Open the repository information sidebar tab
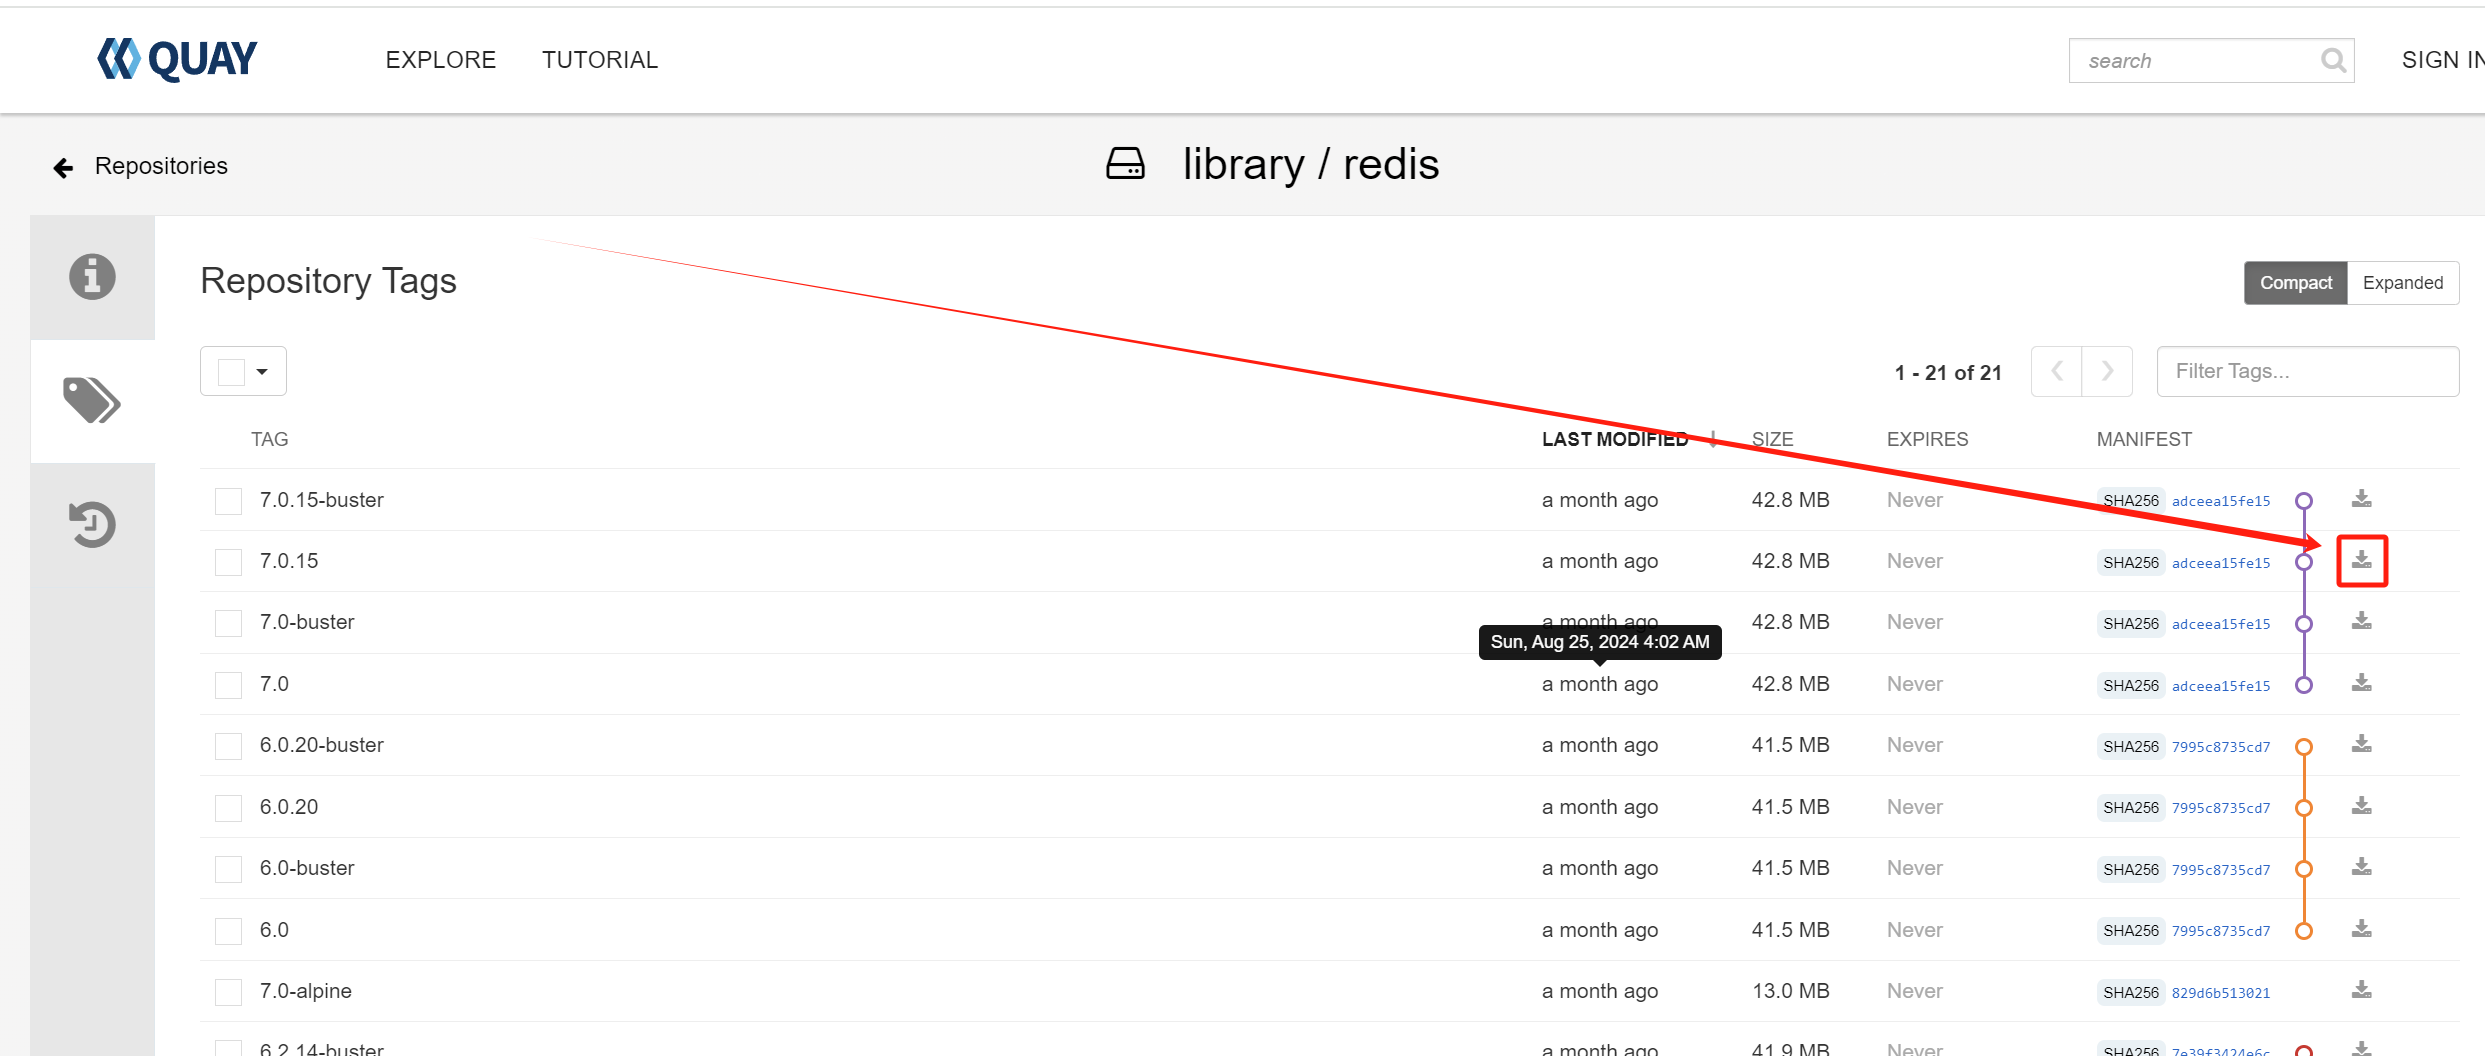2485x1056 pixels. (92, 277)
